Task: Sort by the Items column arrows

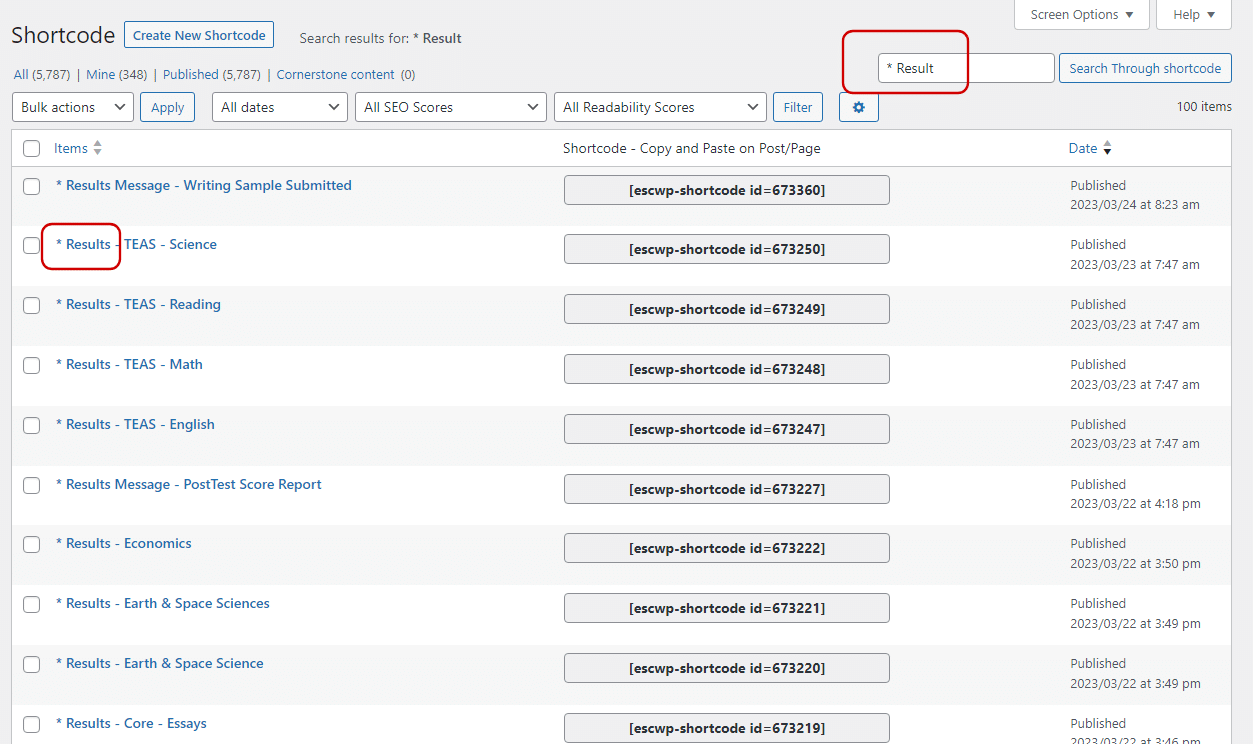Action: pyautogui.click(x=97, y=148)
